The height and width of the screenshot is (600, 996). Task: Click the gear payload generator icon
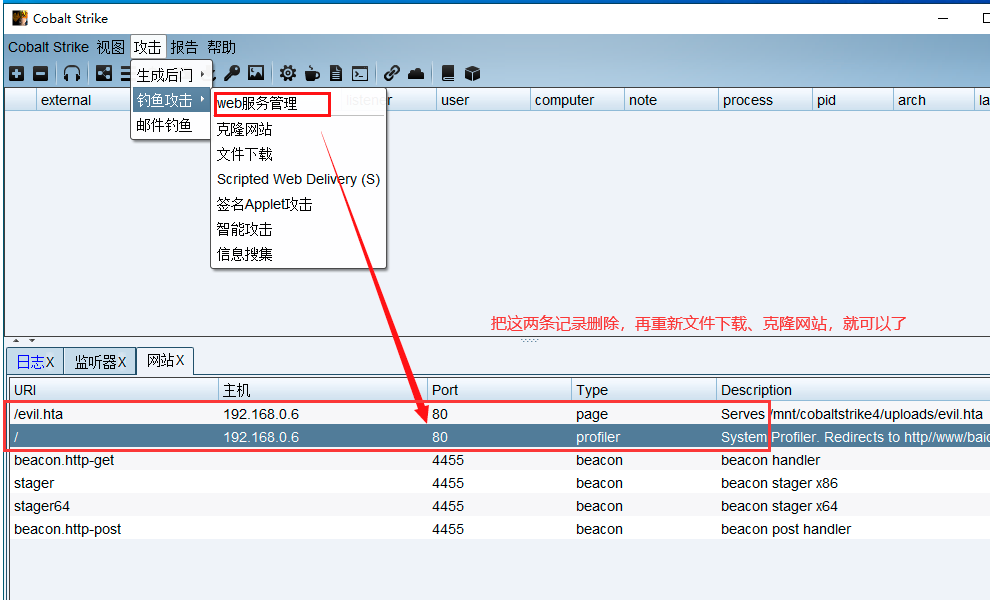pyautogui.click(x=288, y=73)
